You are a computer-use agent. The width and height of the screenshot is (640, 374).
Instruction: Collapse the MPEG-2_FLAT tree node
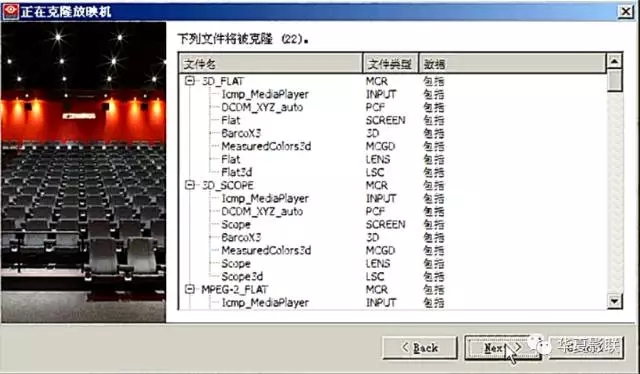(189, 289)
